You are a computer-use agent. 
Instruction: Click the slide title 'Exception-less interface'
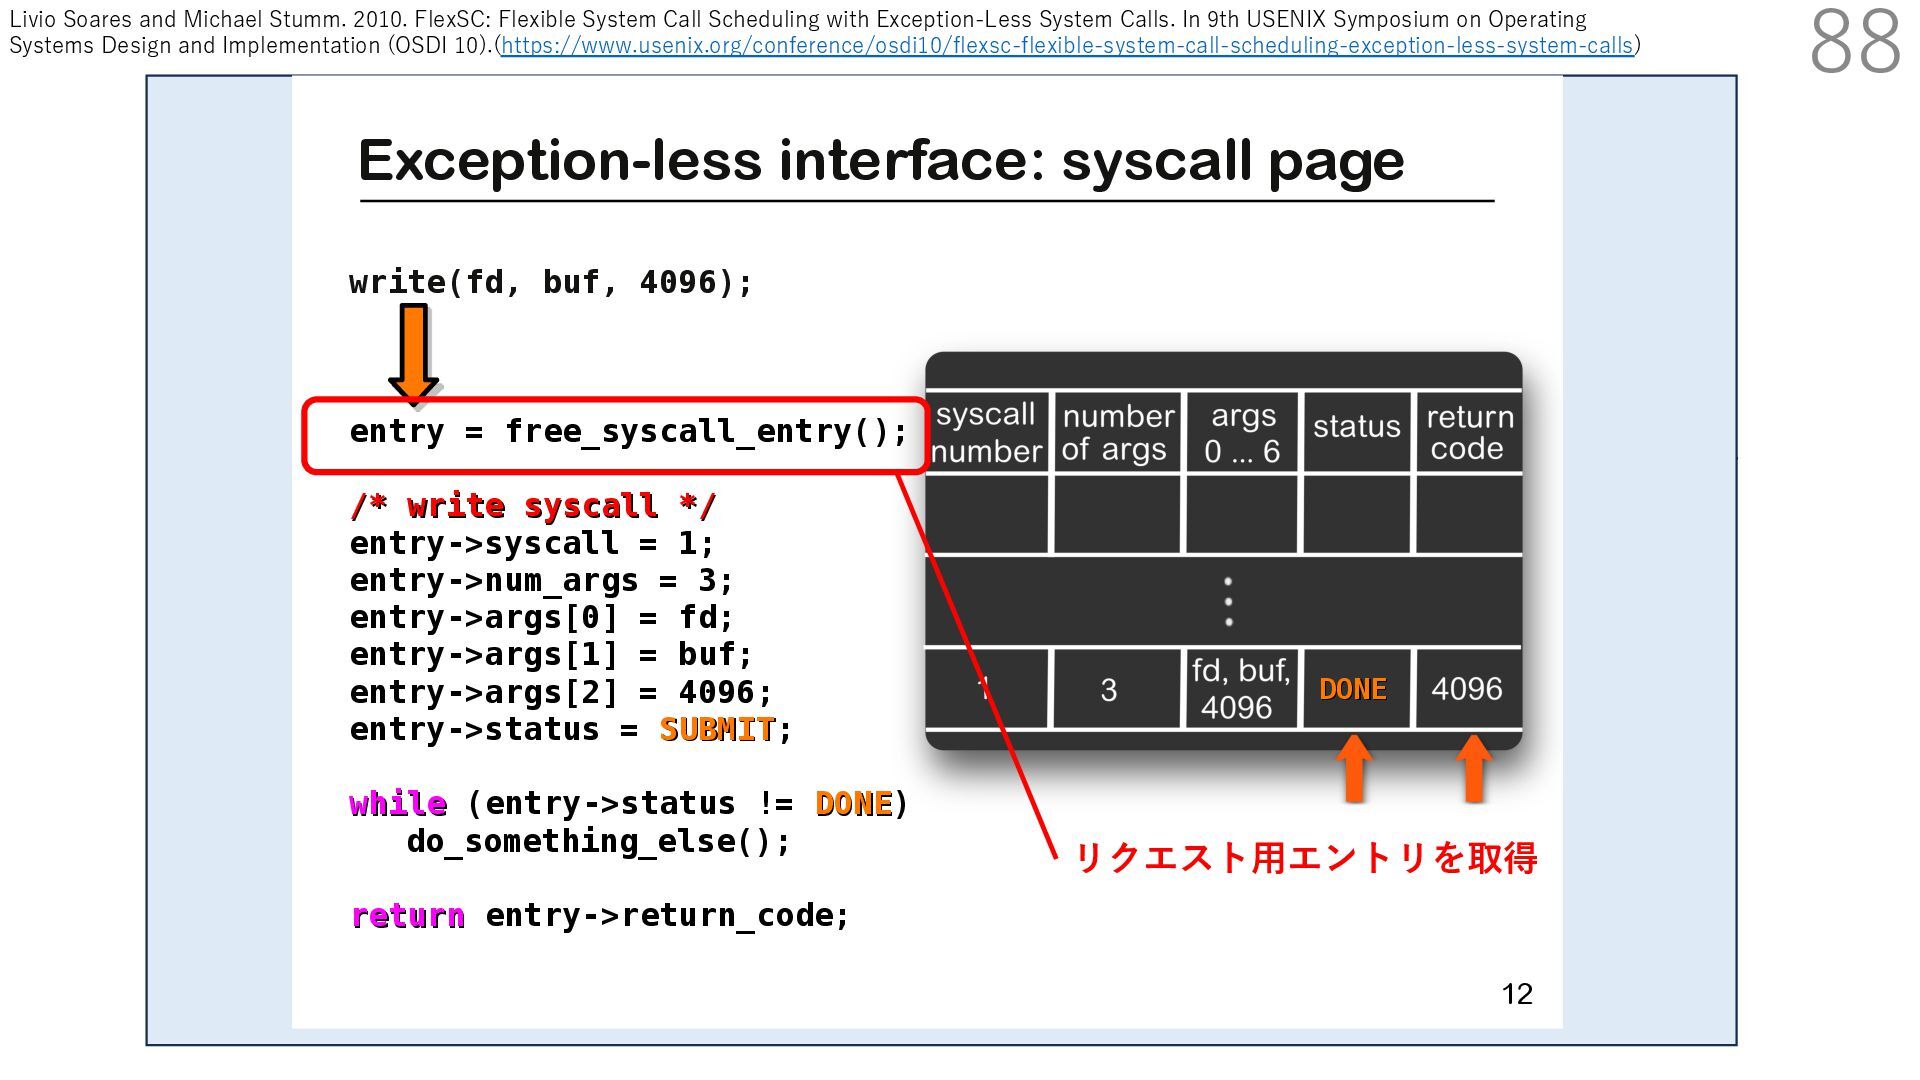[x=880, y=160]
